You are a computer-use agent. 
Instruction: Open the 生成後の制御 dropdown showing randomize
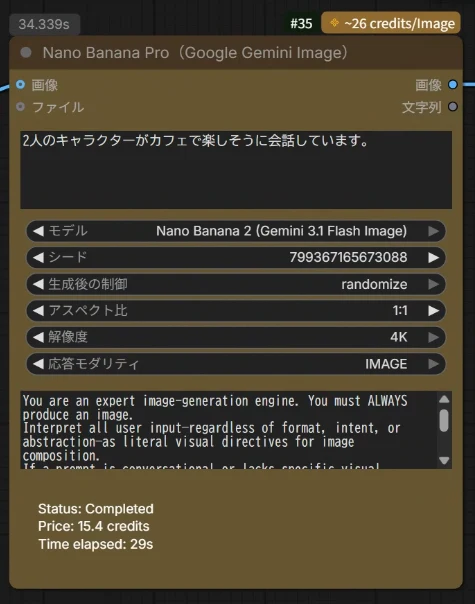[236, 284]
